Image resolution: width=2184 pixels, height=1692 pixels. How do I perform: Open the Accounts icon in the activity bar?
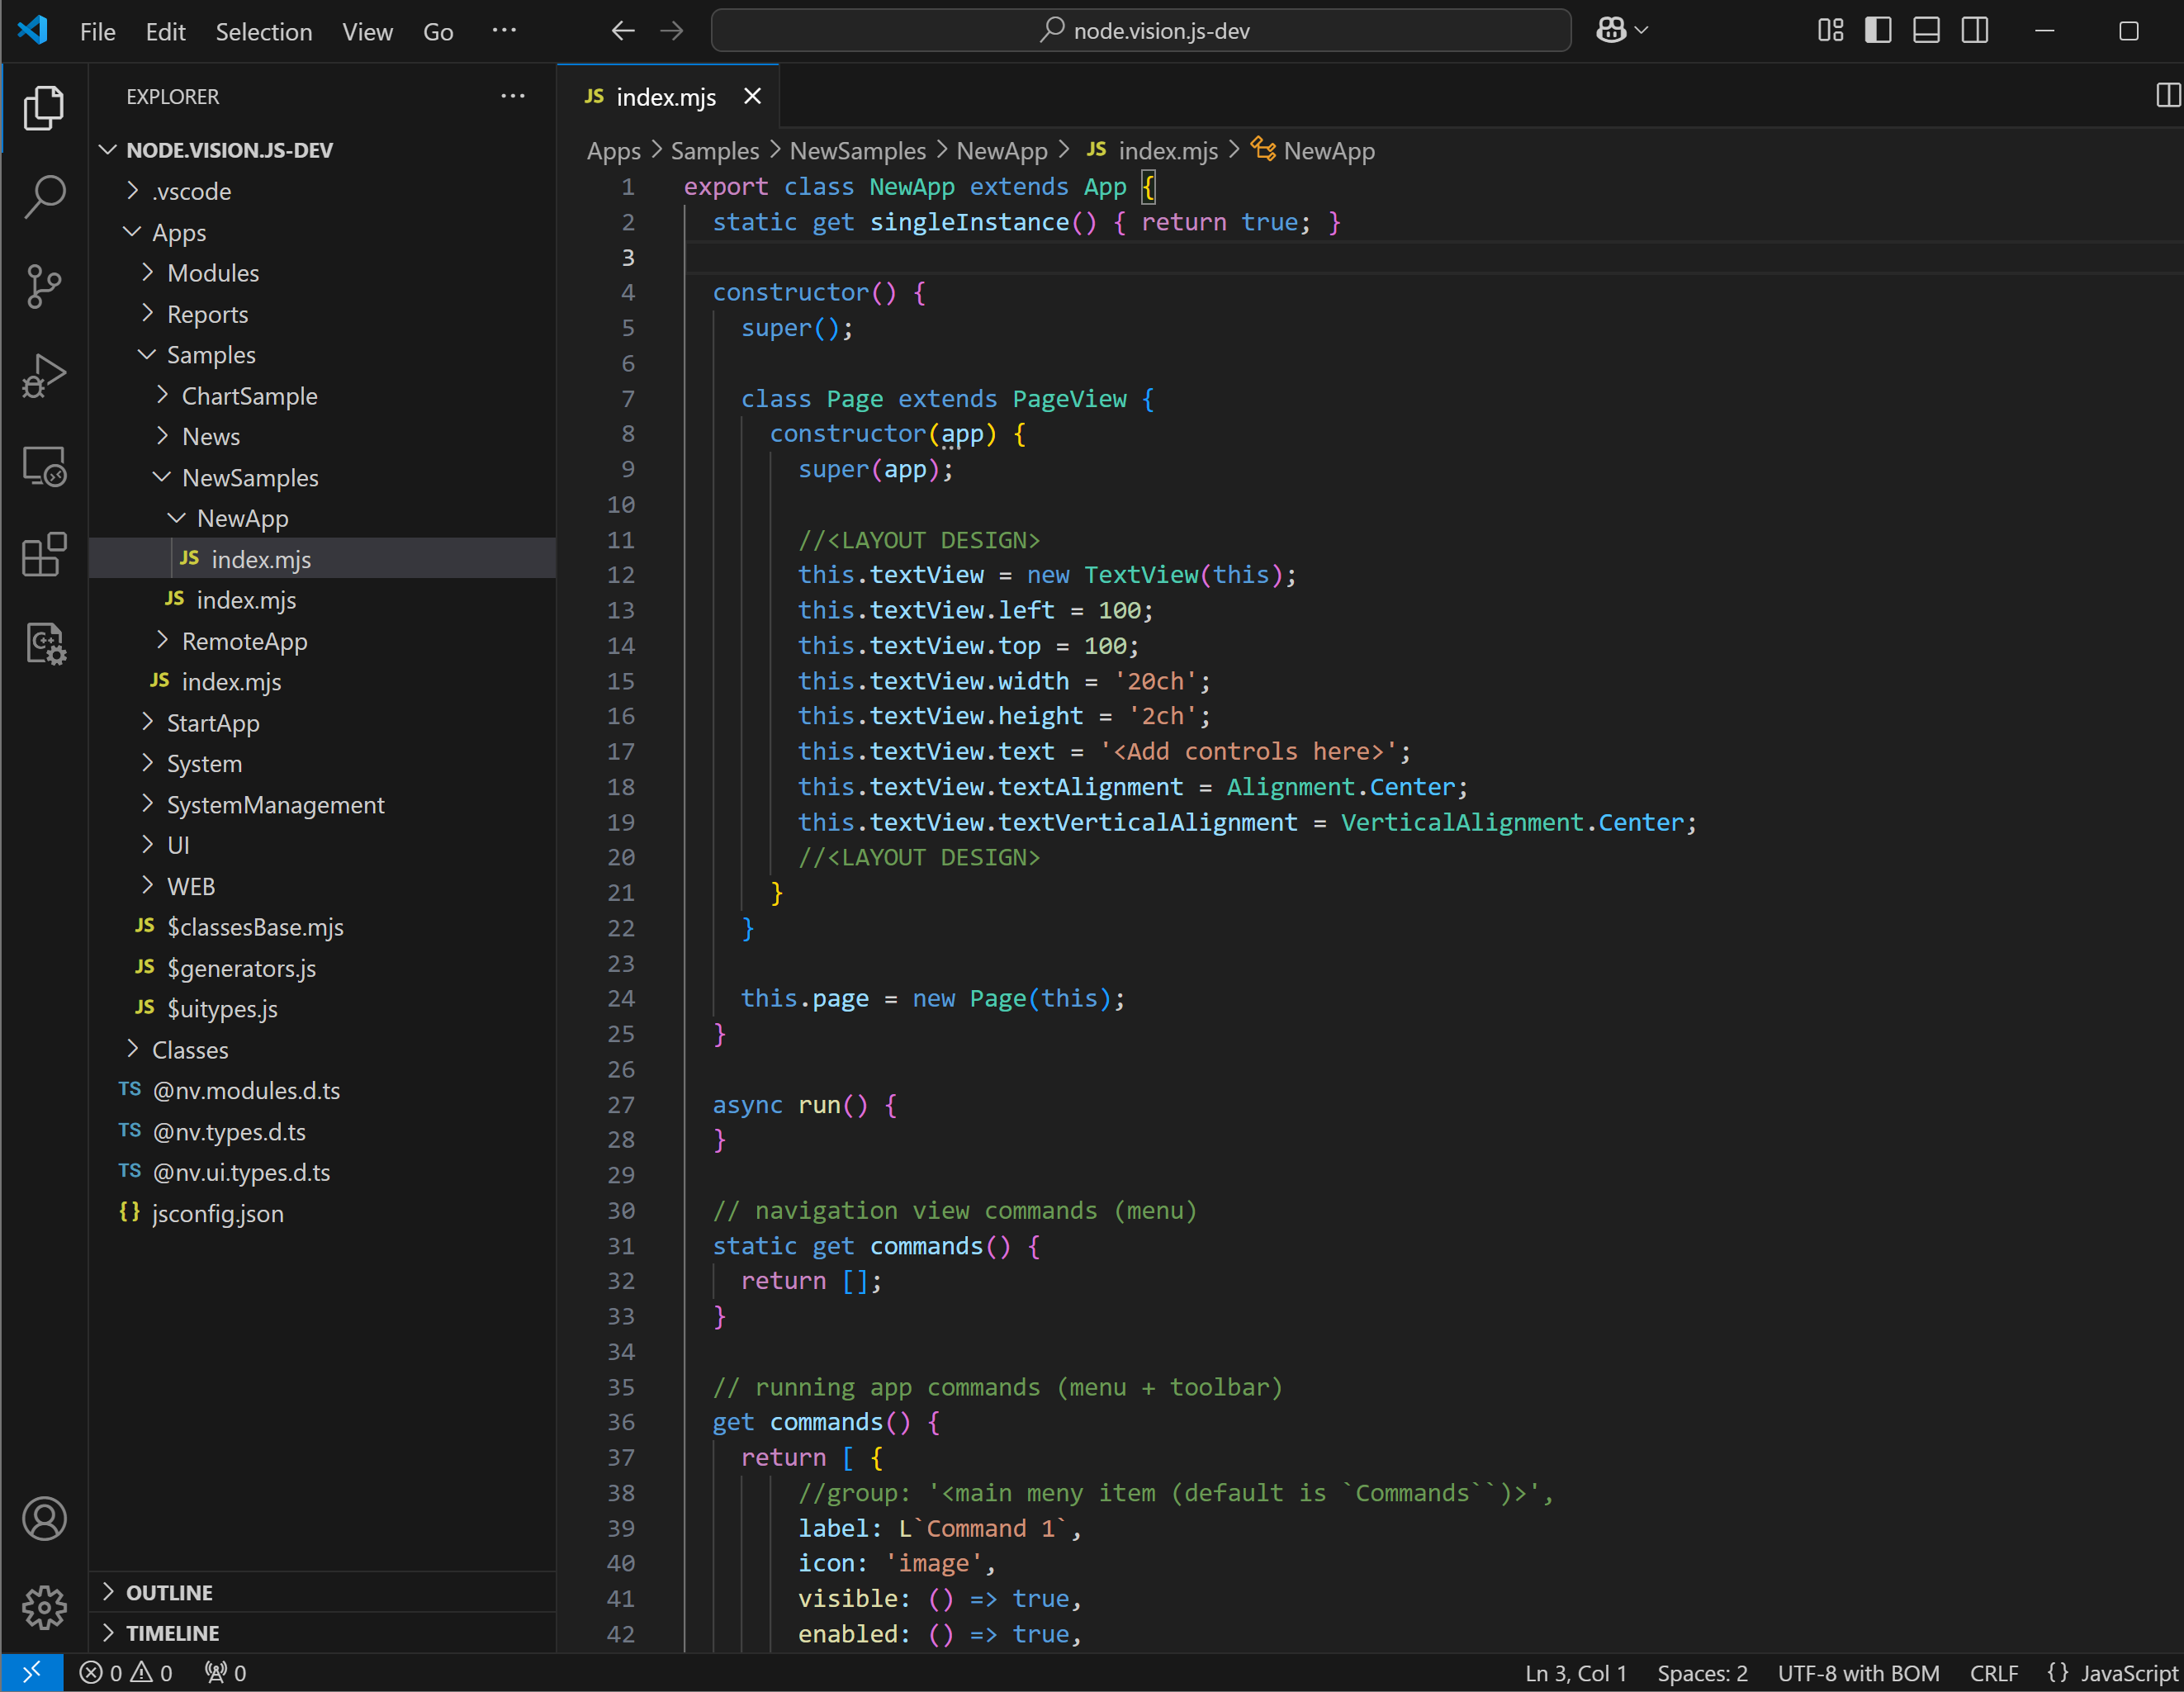pos(44,1519)
